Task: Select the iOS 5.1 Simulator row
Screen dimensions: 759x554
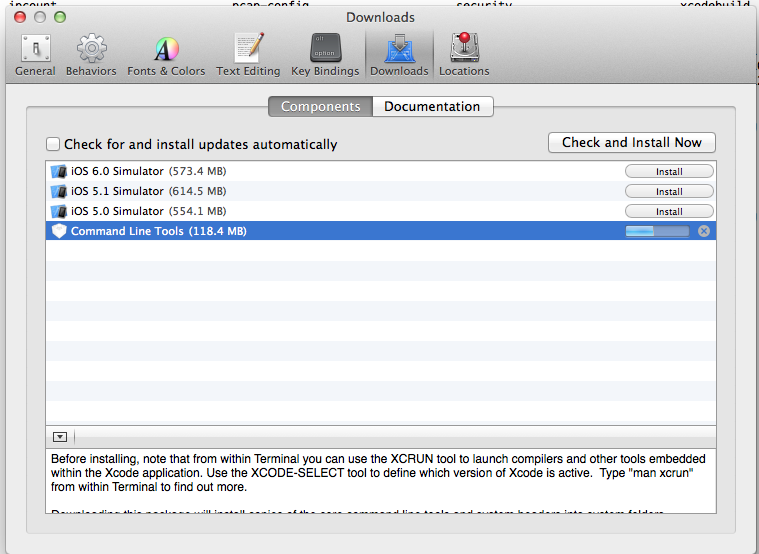Action: [x=381, y=191]
